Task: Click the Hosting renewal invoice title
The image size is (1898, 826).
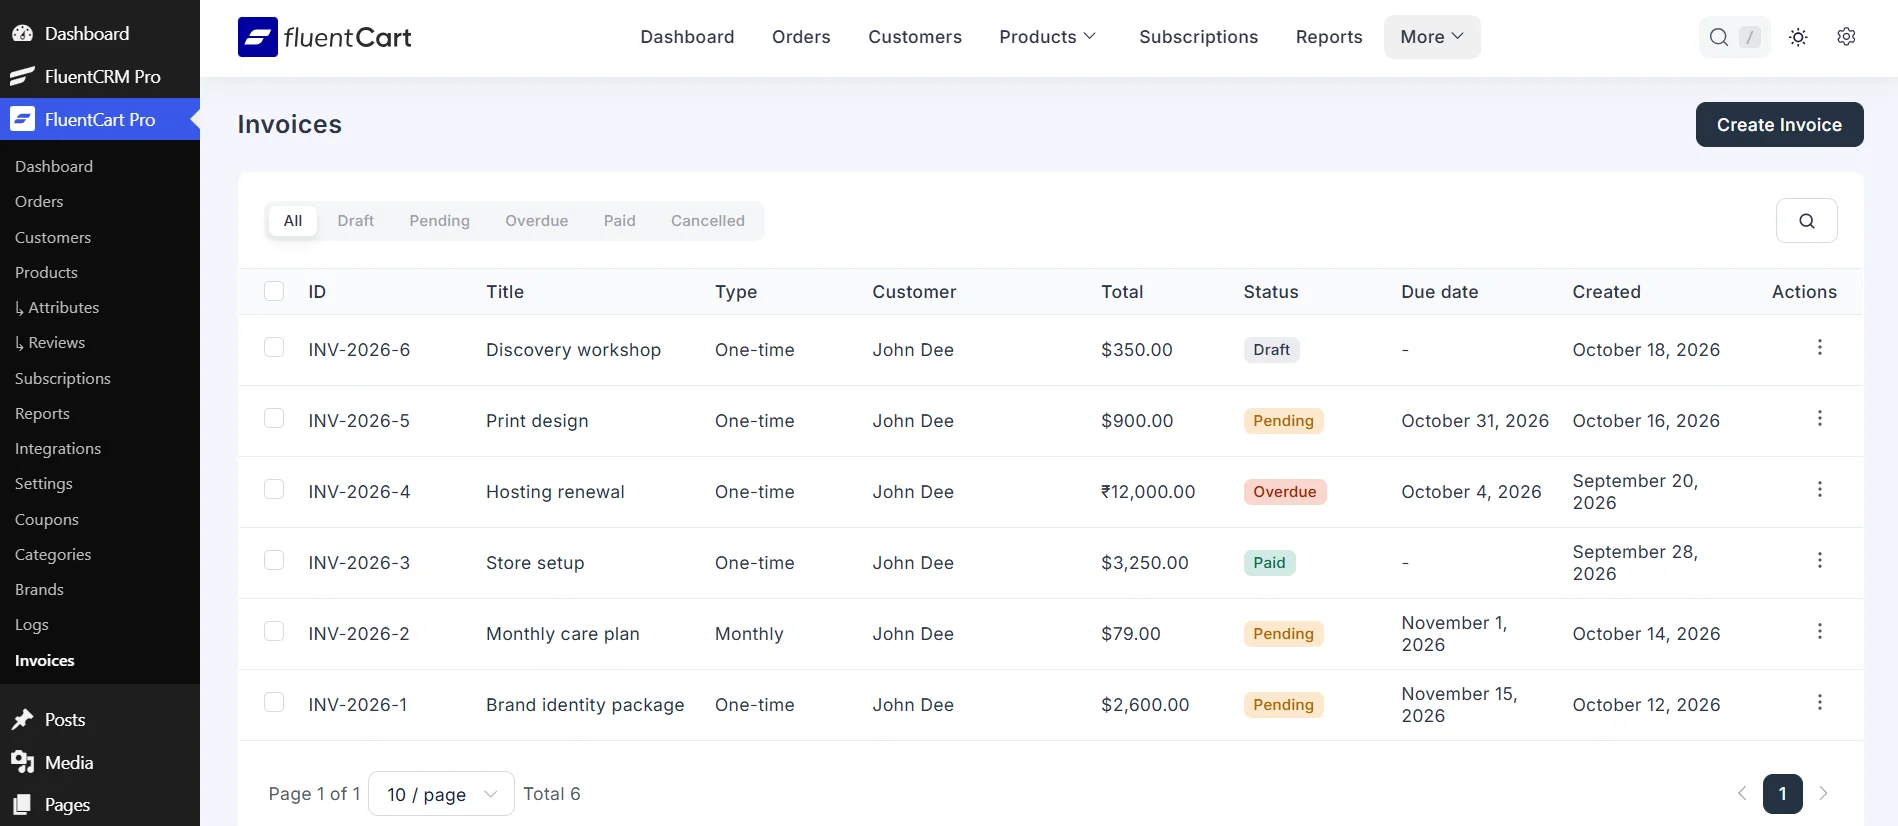Action: 555,492
